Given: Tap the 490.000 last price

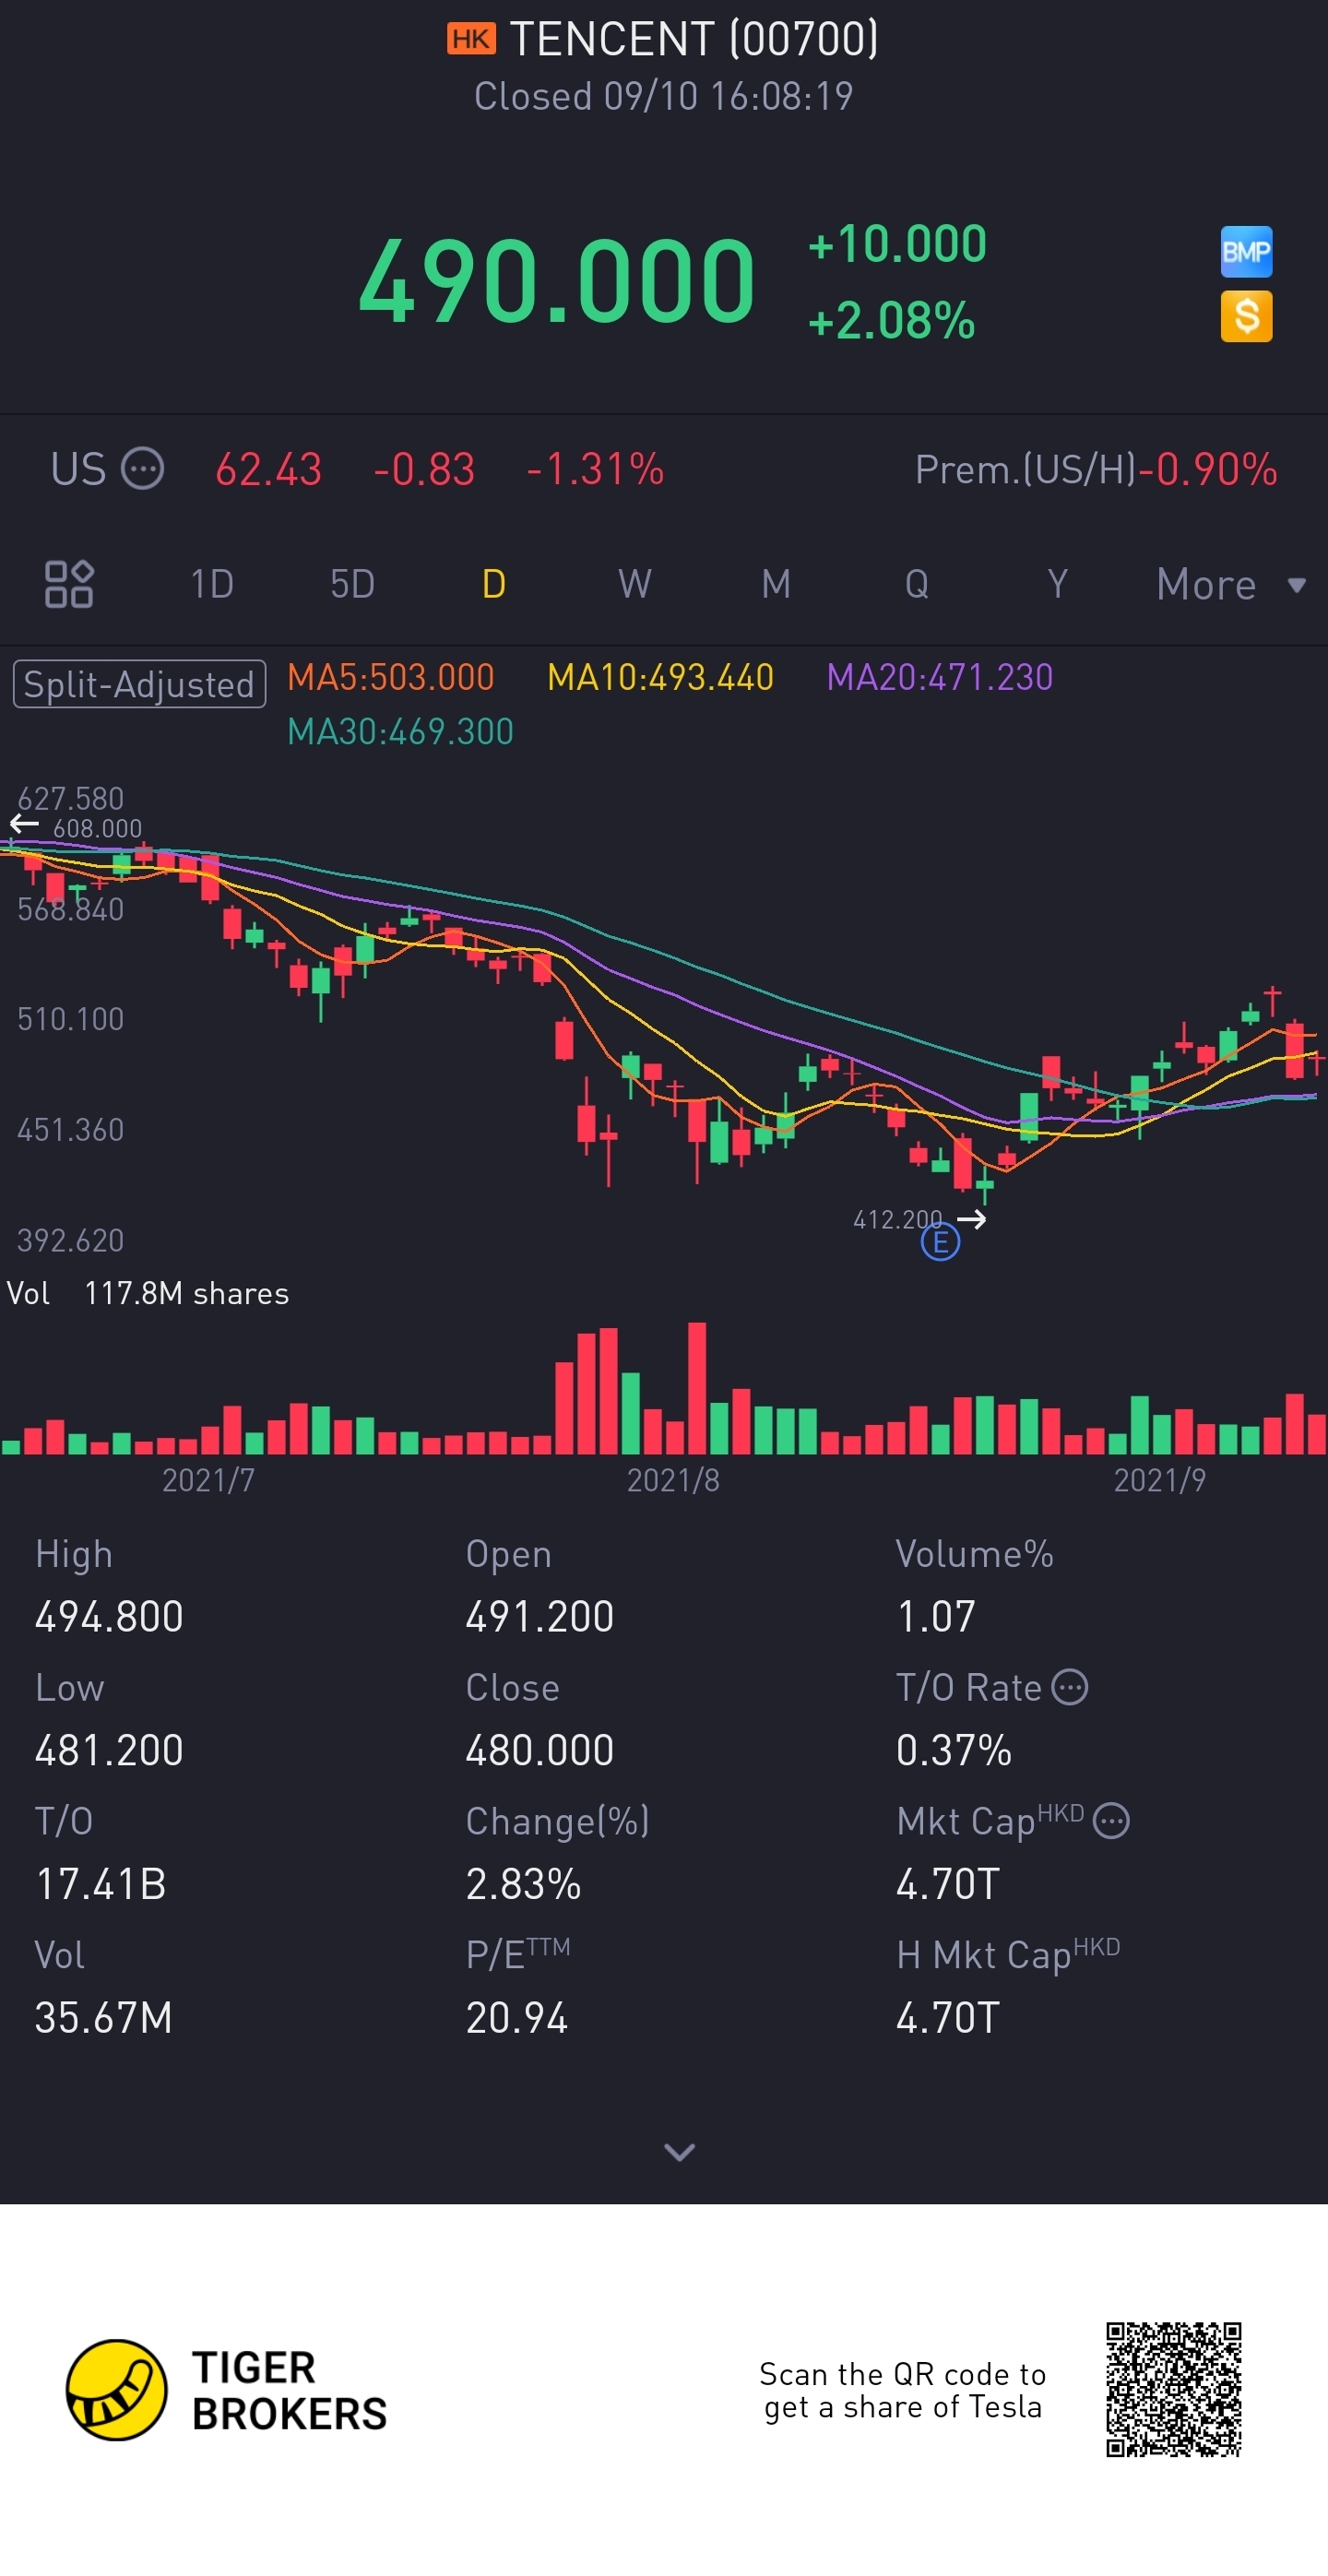Looking at the screenshot, I should (557, 281).
